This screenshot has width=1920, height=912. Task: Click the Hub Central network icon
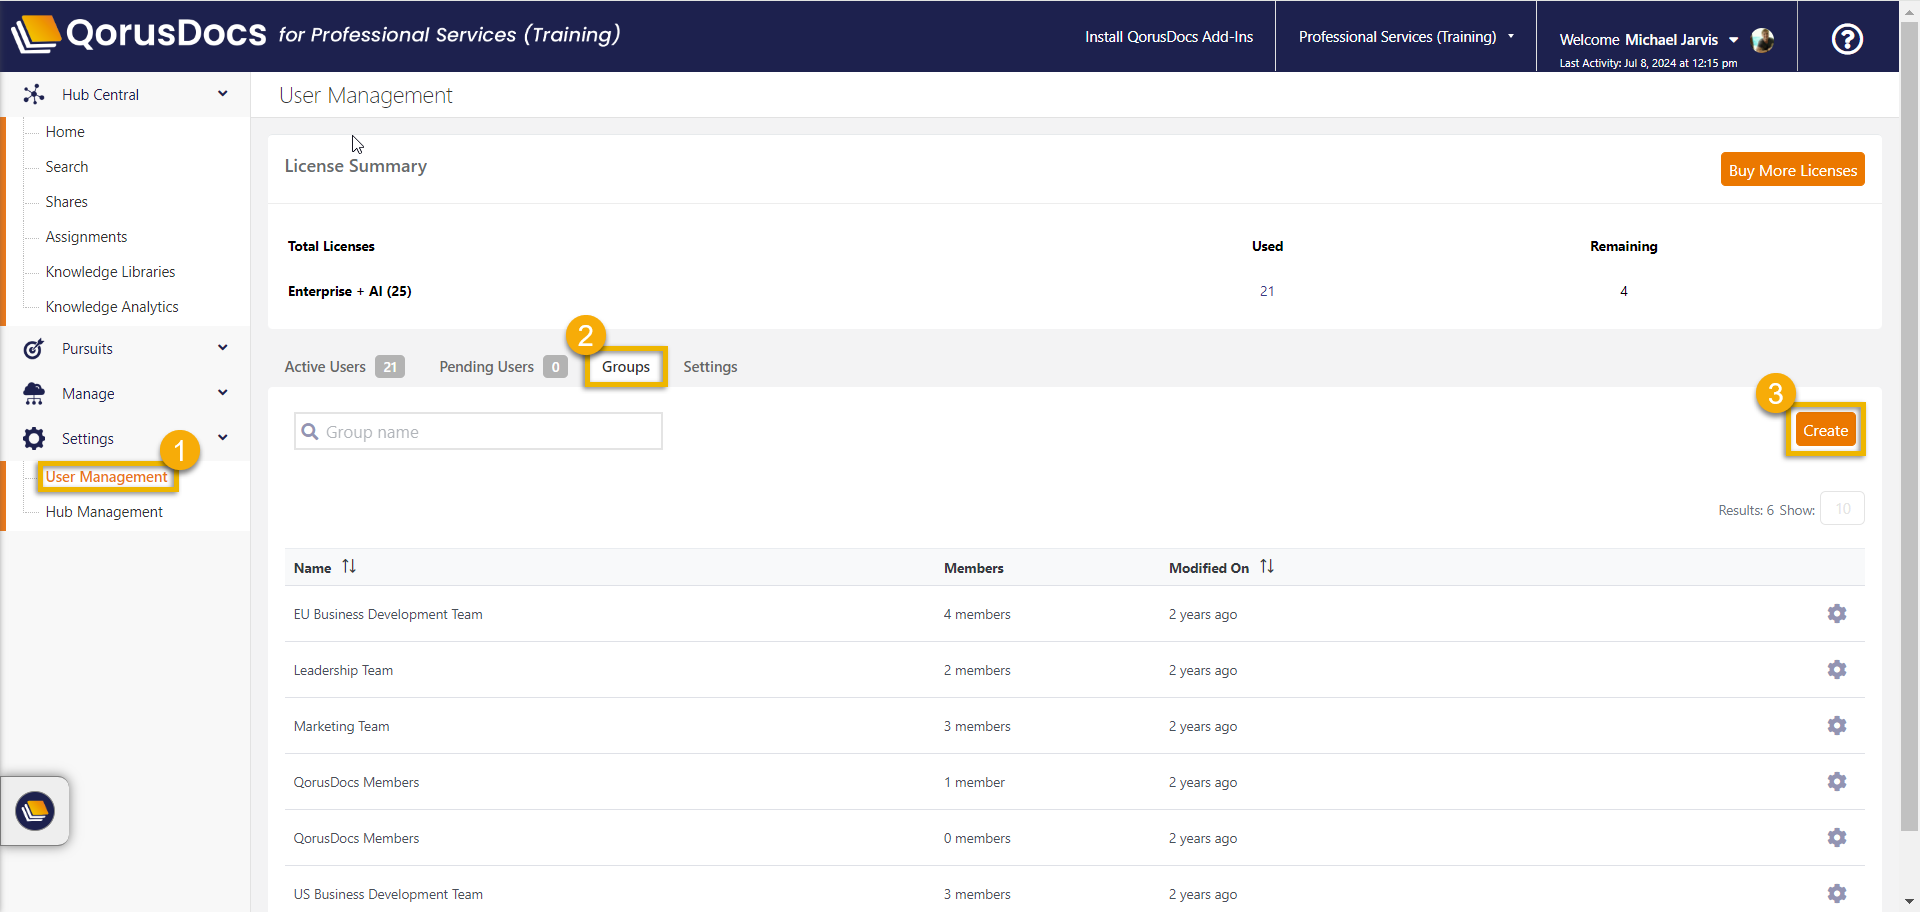click(x=34, y=94)
